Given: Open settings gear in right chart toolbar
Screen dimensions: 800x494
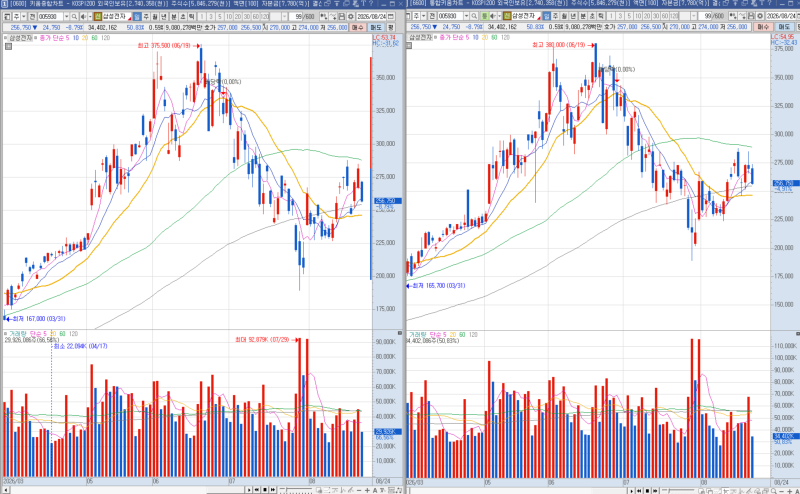Looking at the screenshot, I should pos(760,16).
